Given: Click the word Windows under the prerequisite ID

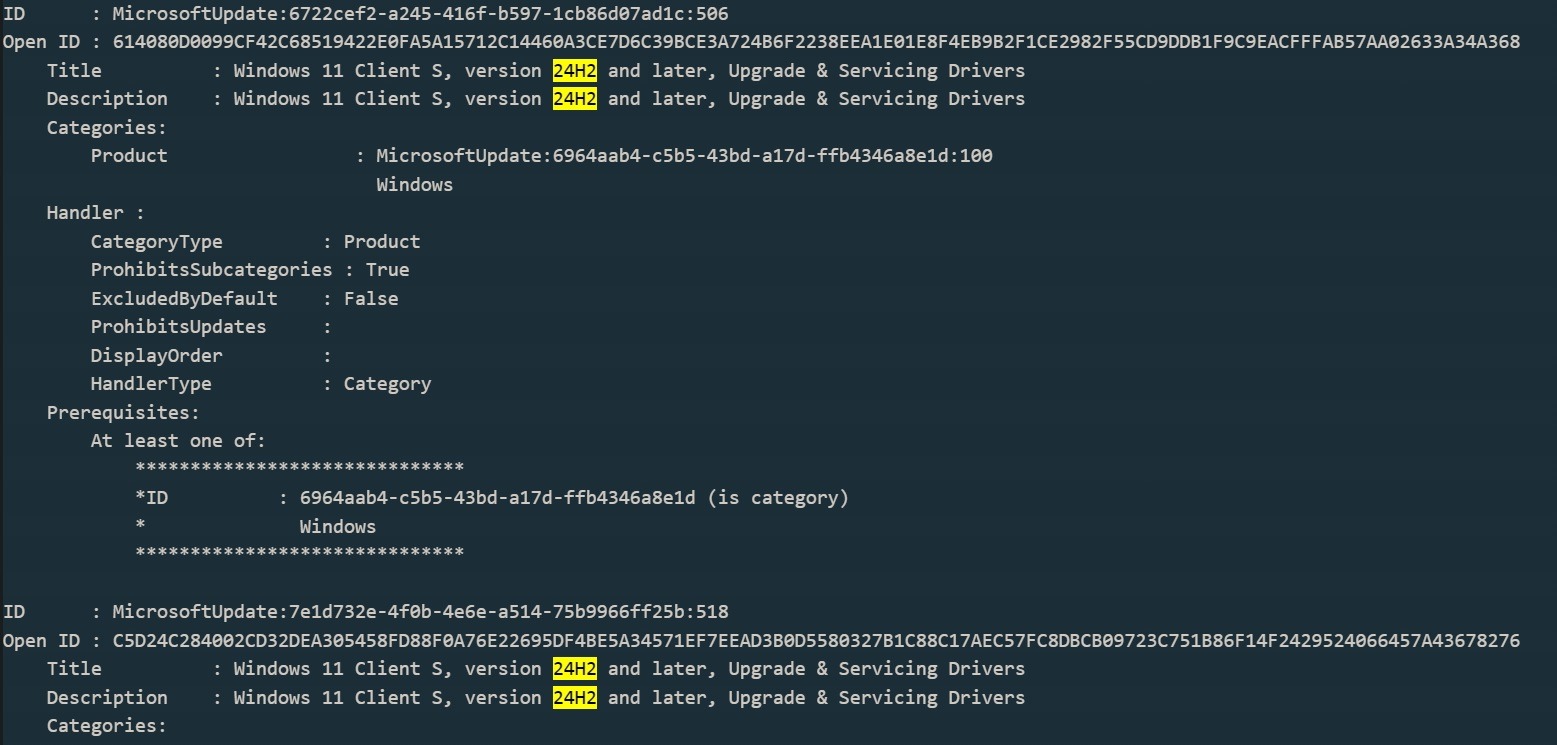Looking at the screenshot, I should coord(337,527).
